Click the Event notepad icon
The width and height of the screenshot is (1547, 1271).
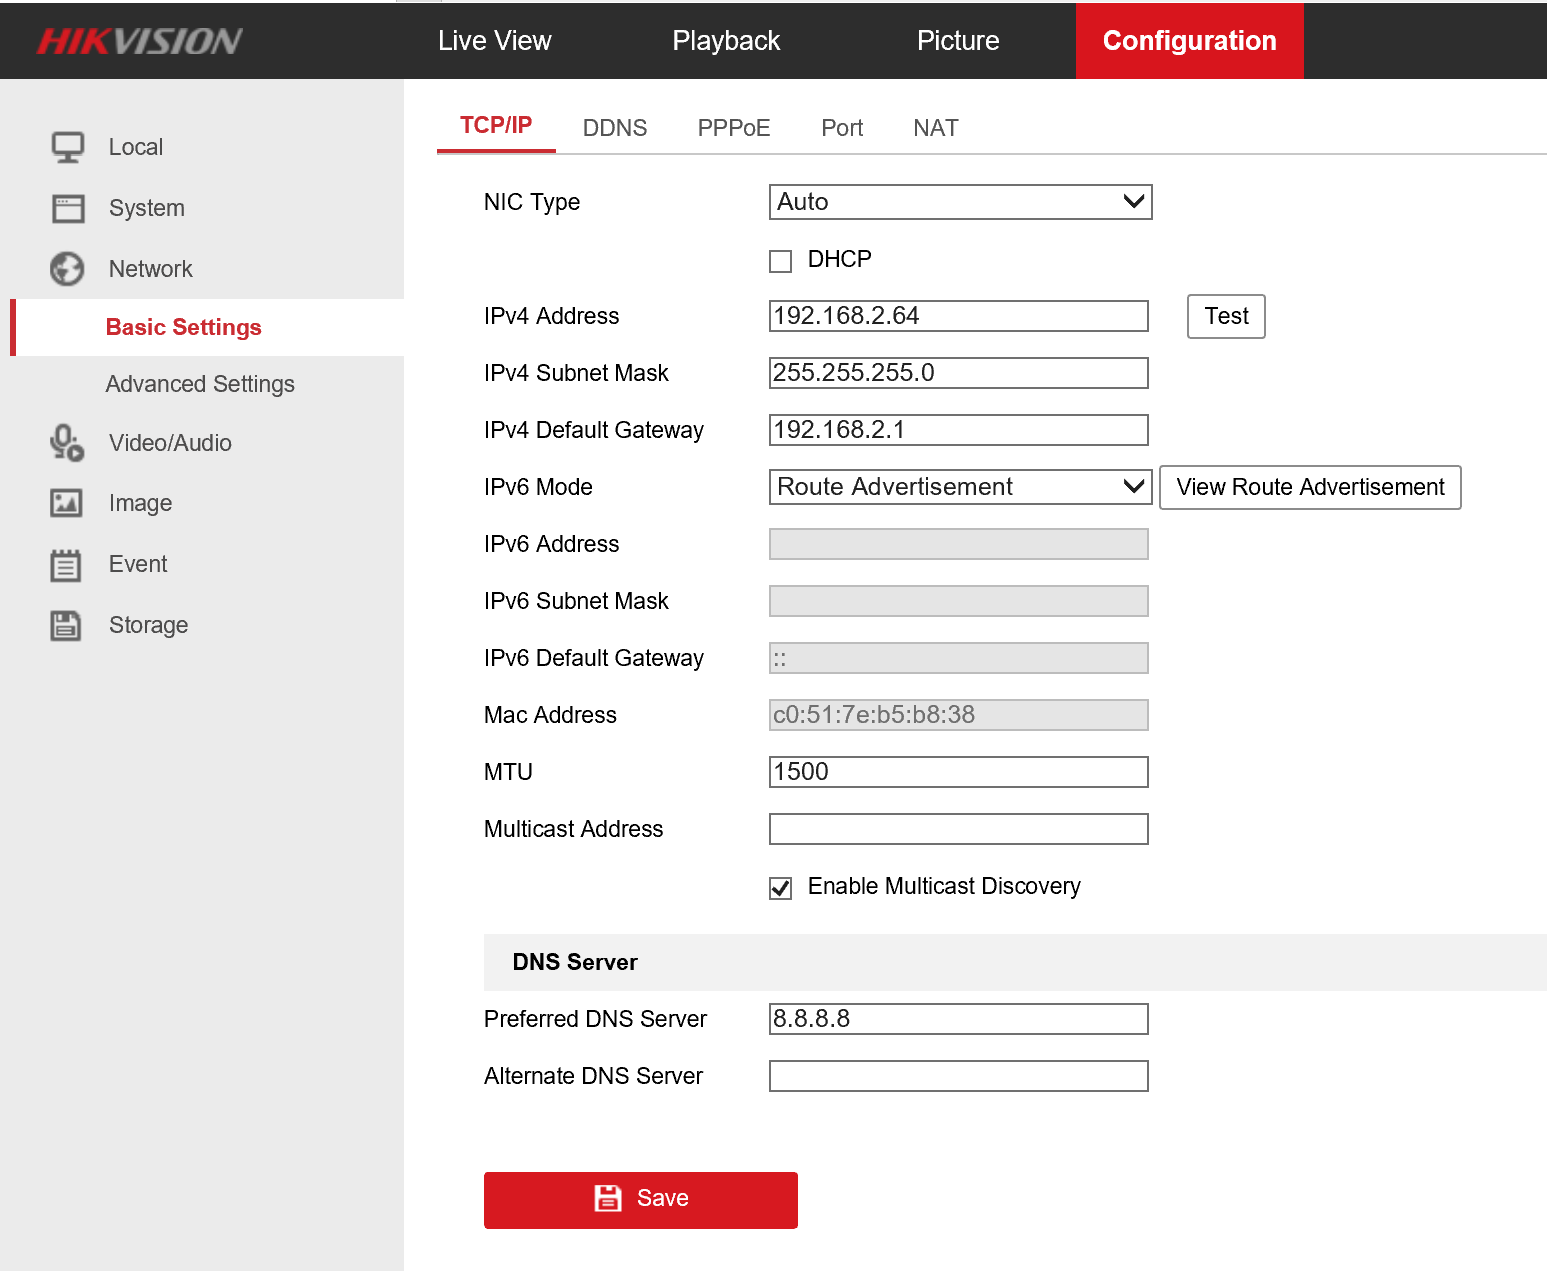[x=67, y=565]
